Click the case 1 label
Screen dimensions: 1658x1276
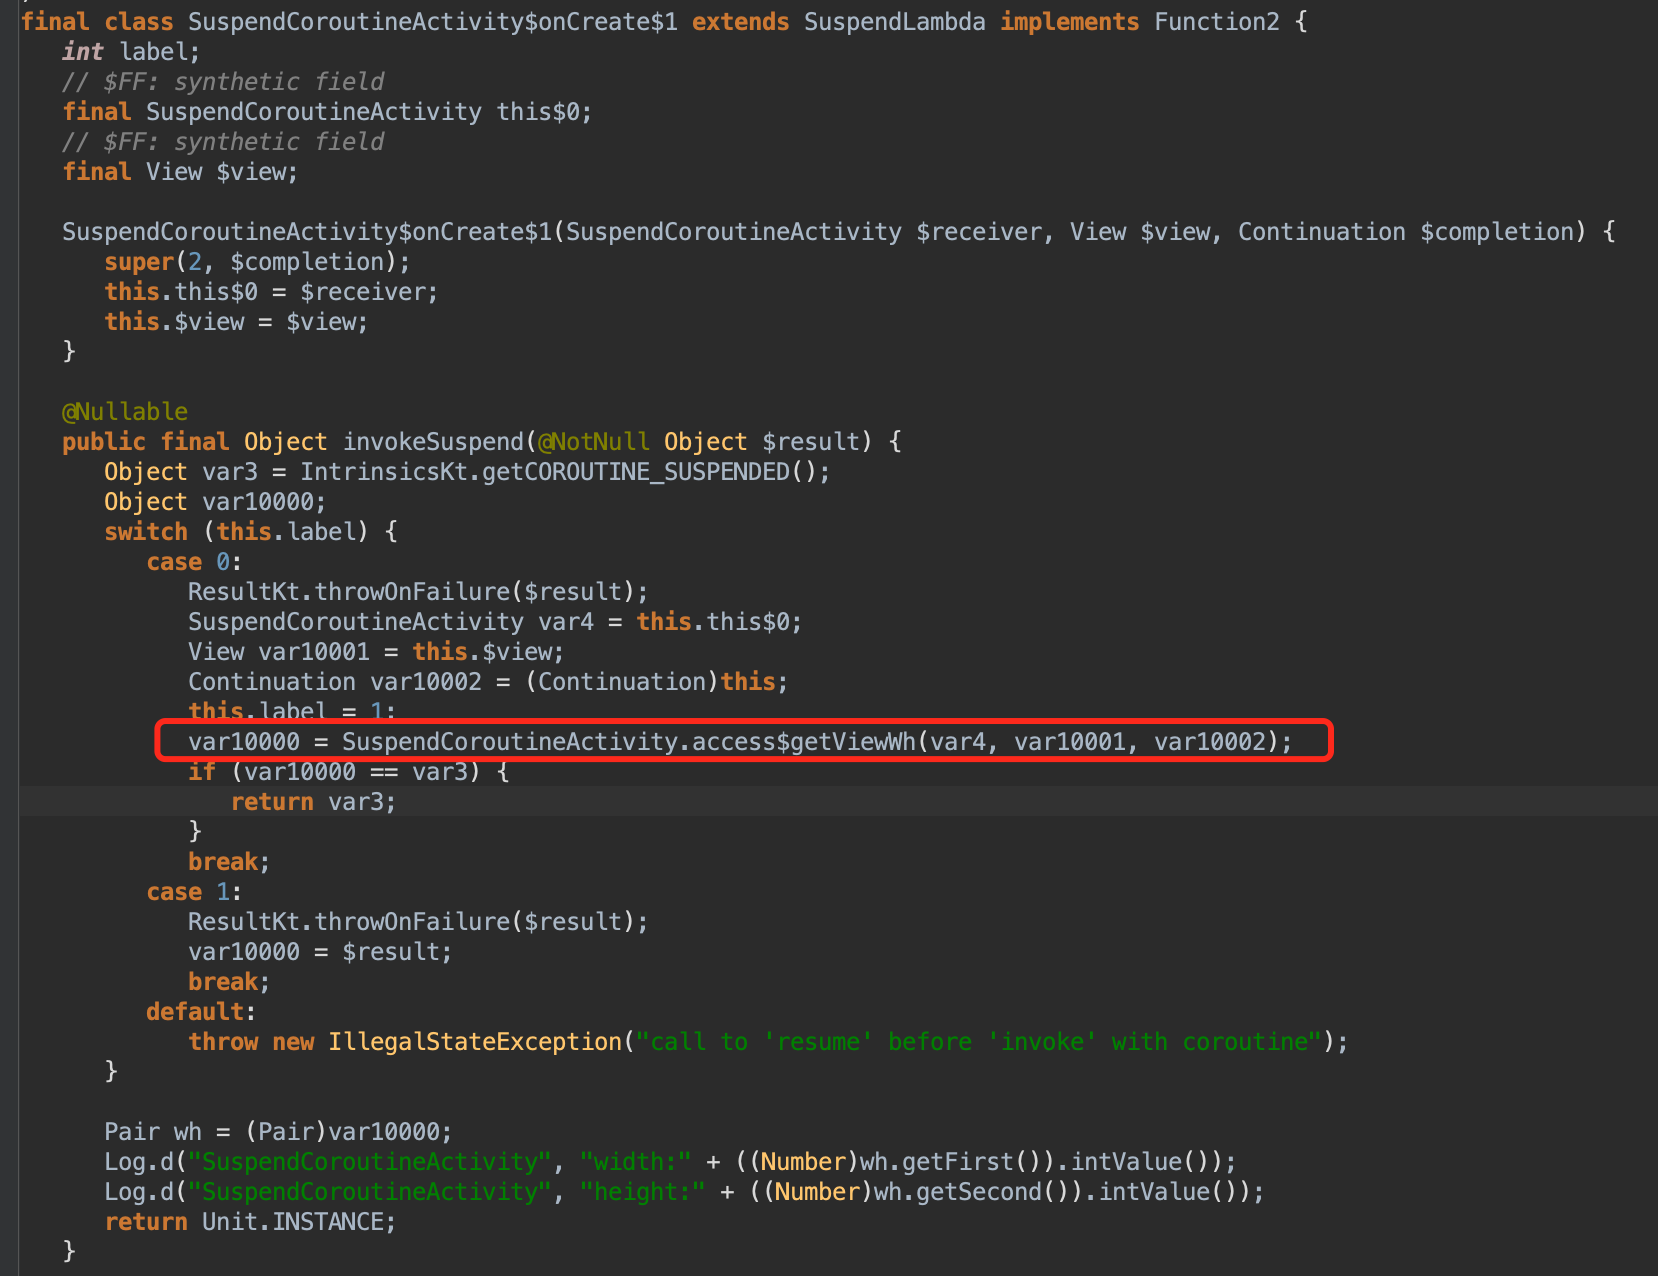pyautogui.click(x=193, y=892)
